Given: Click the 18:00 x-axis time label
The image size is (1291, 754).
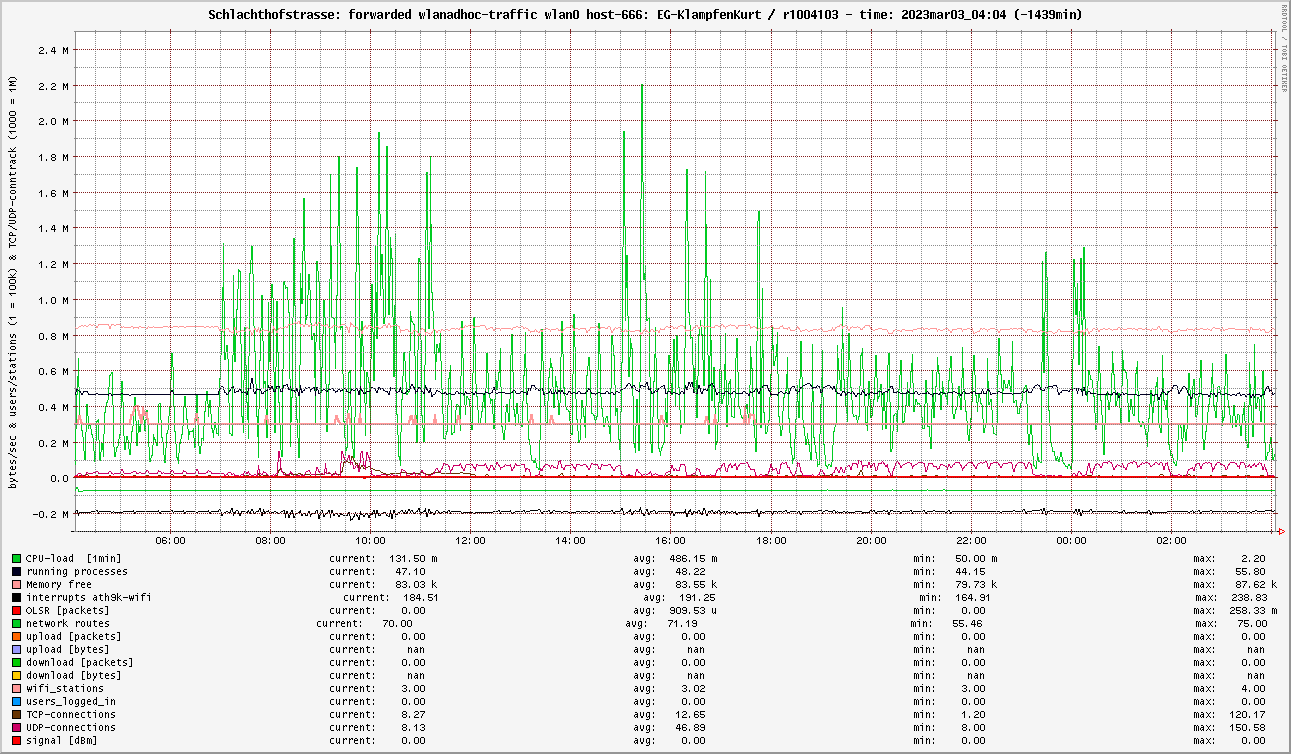Looking at the screenshot, I should (x=771, y=540).
